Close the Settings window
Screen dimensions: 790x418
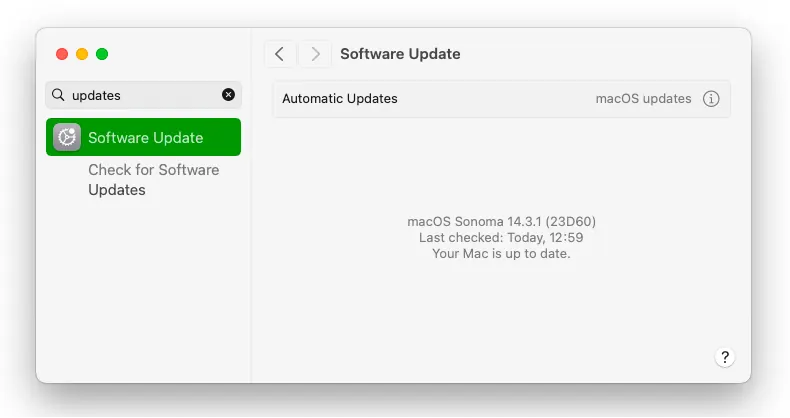[62, 54]
